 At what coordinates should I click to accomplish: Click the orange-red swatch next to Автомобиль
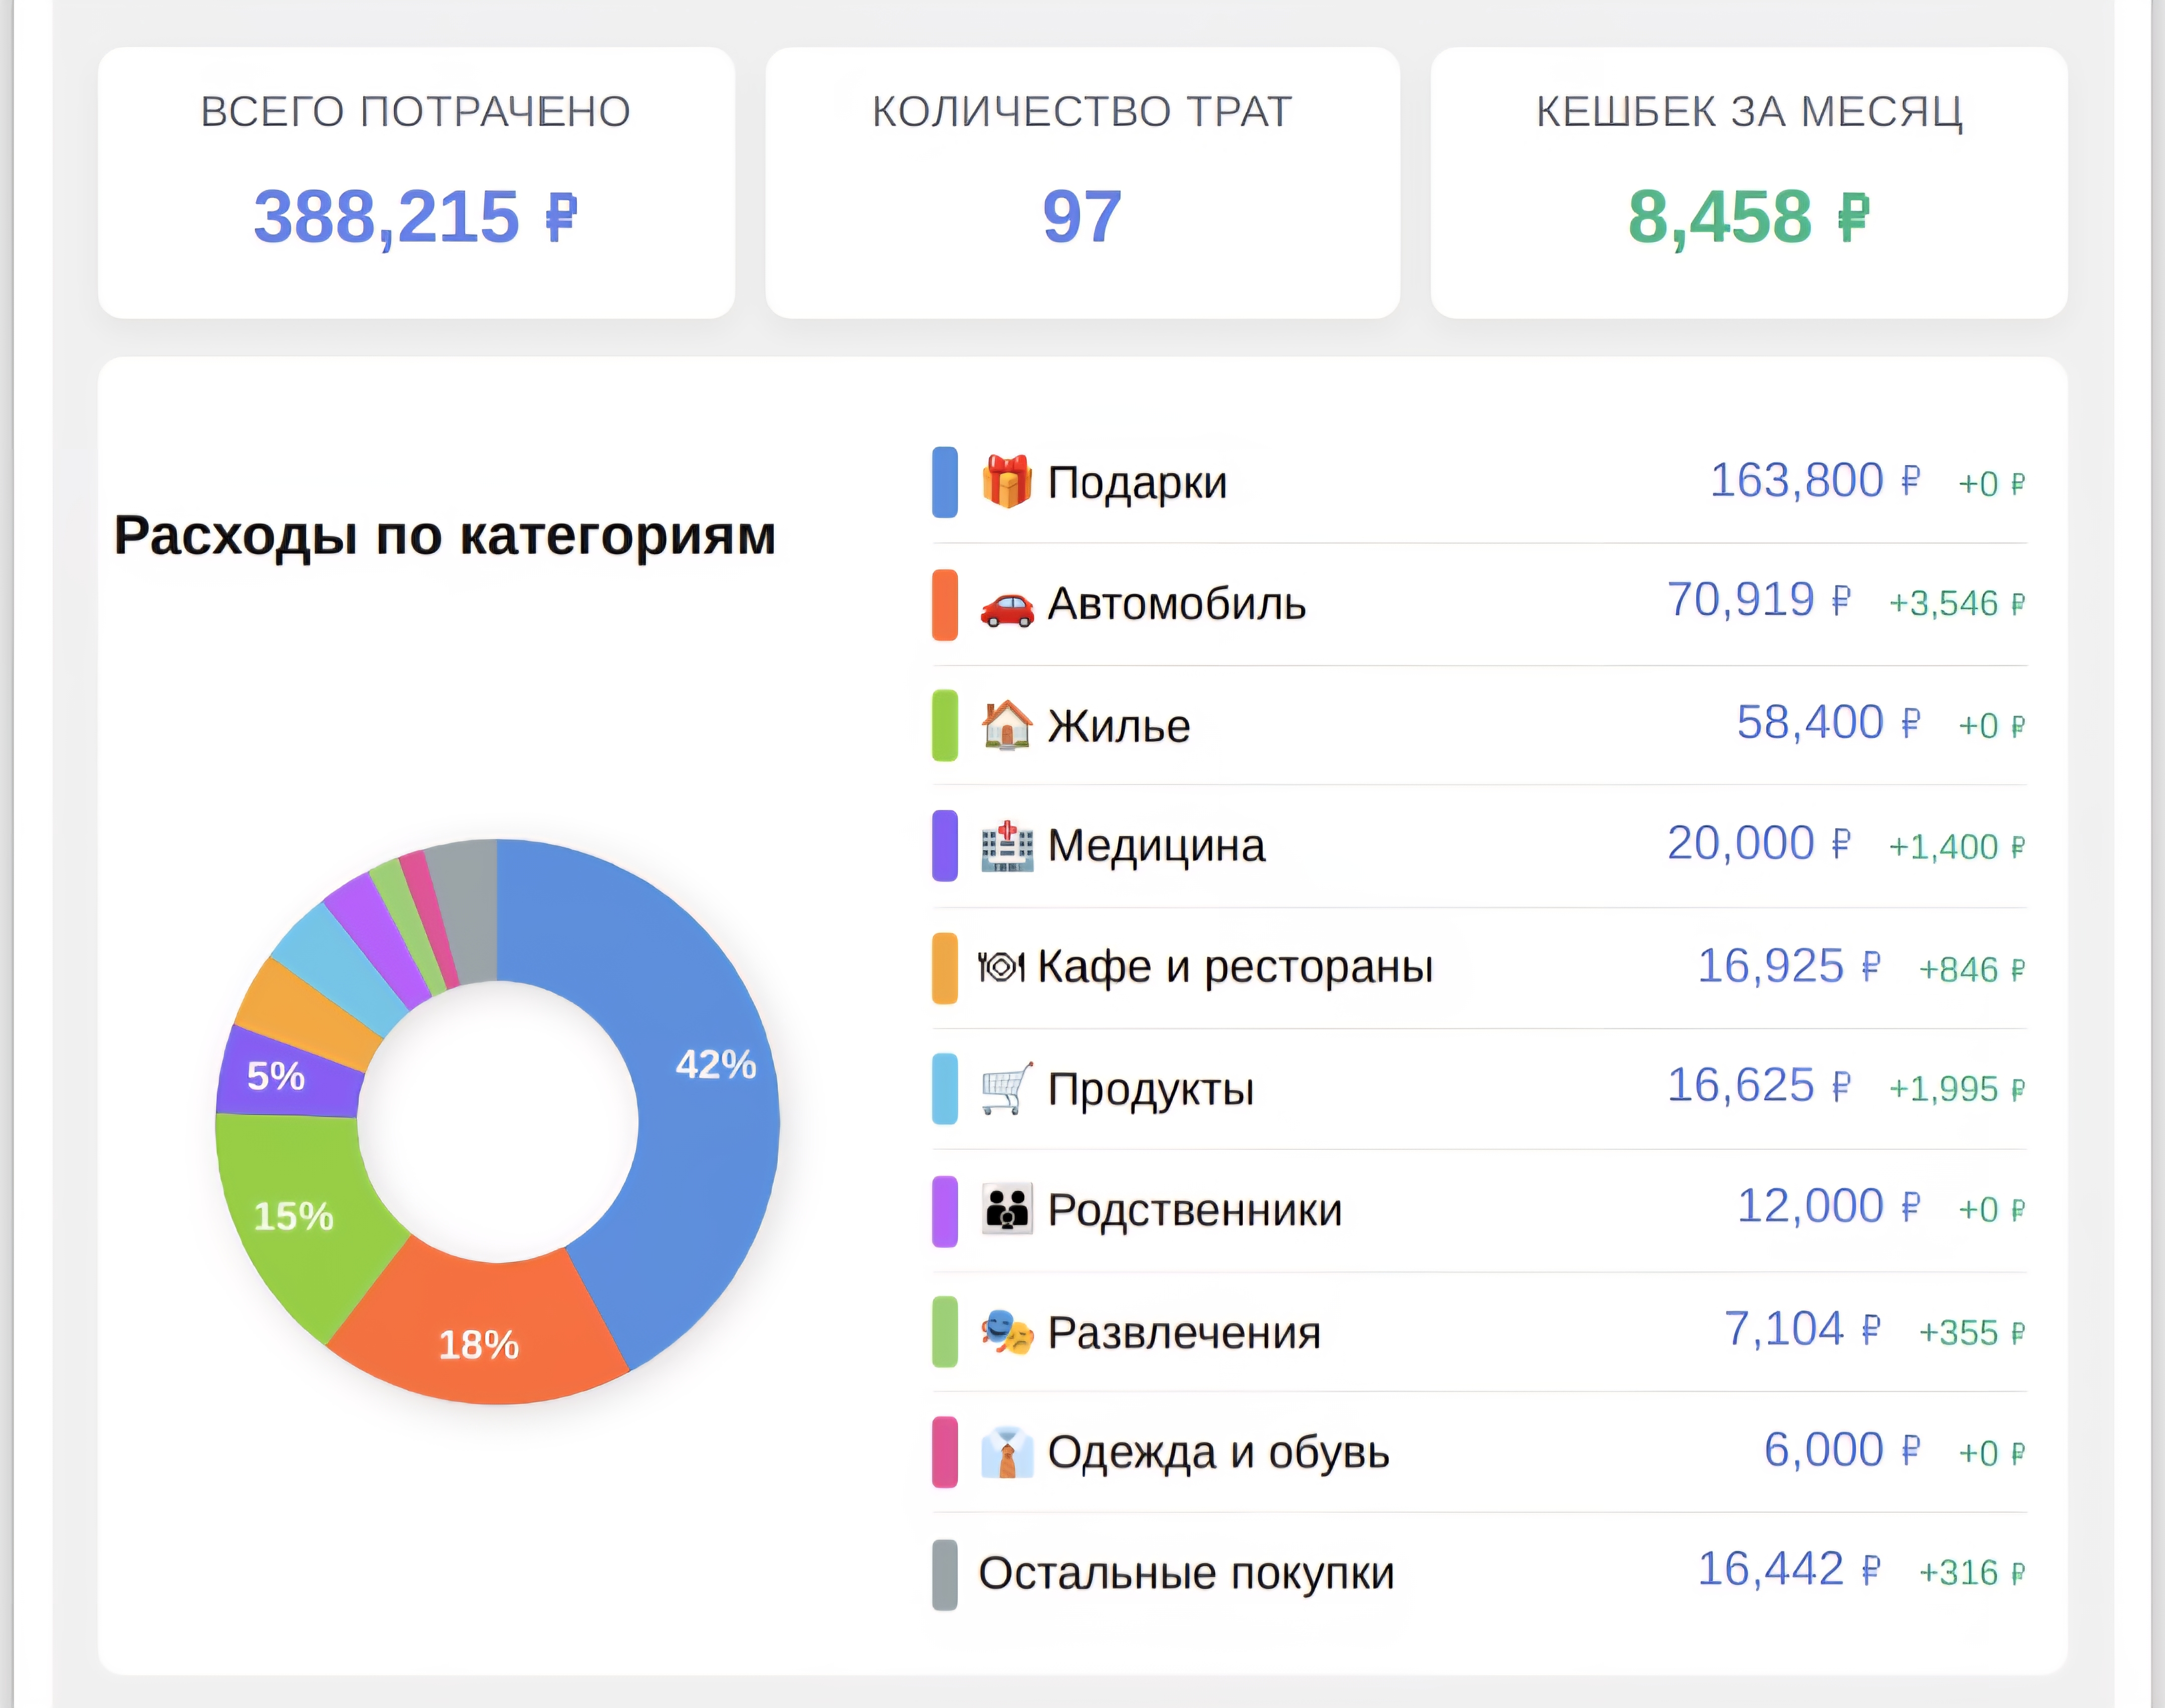944,604
